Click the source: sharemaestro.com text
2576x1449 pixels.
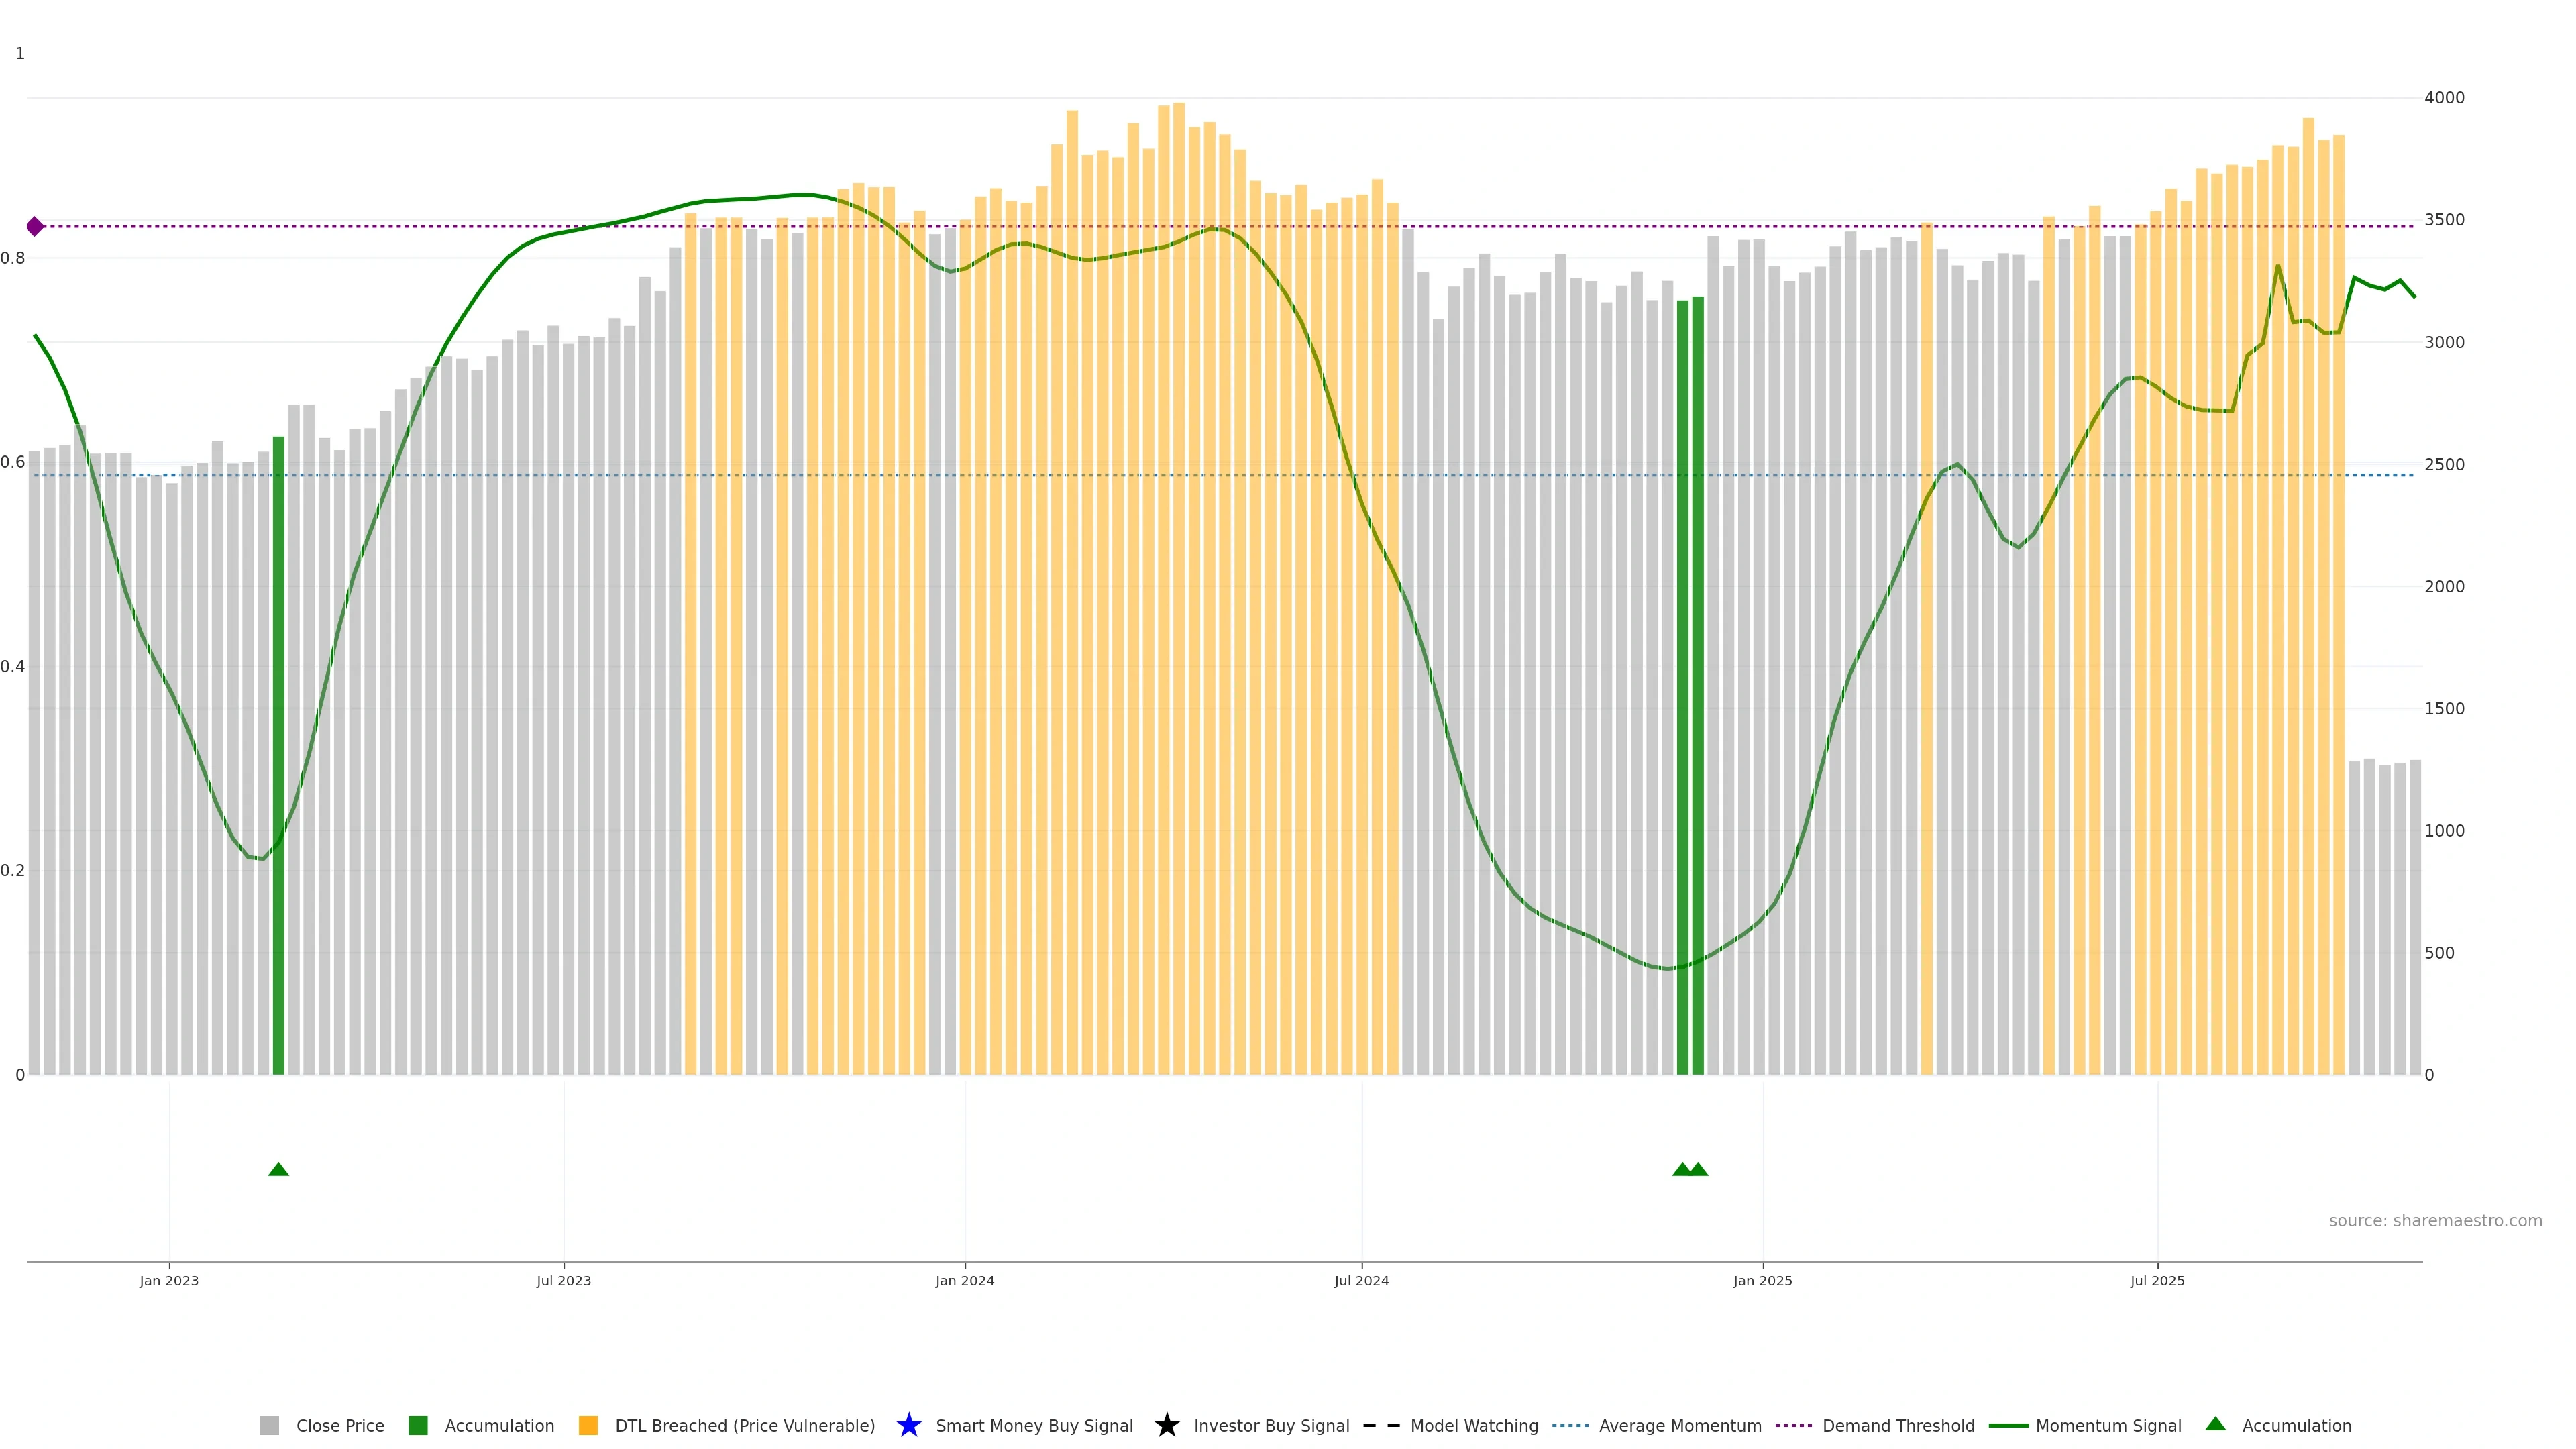(2435, 1220)
